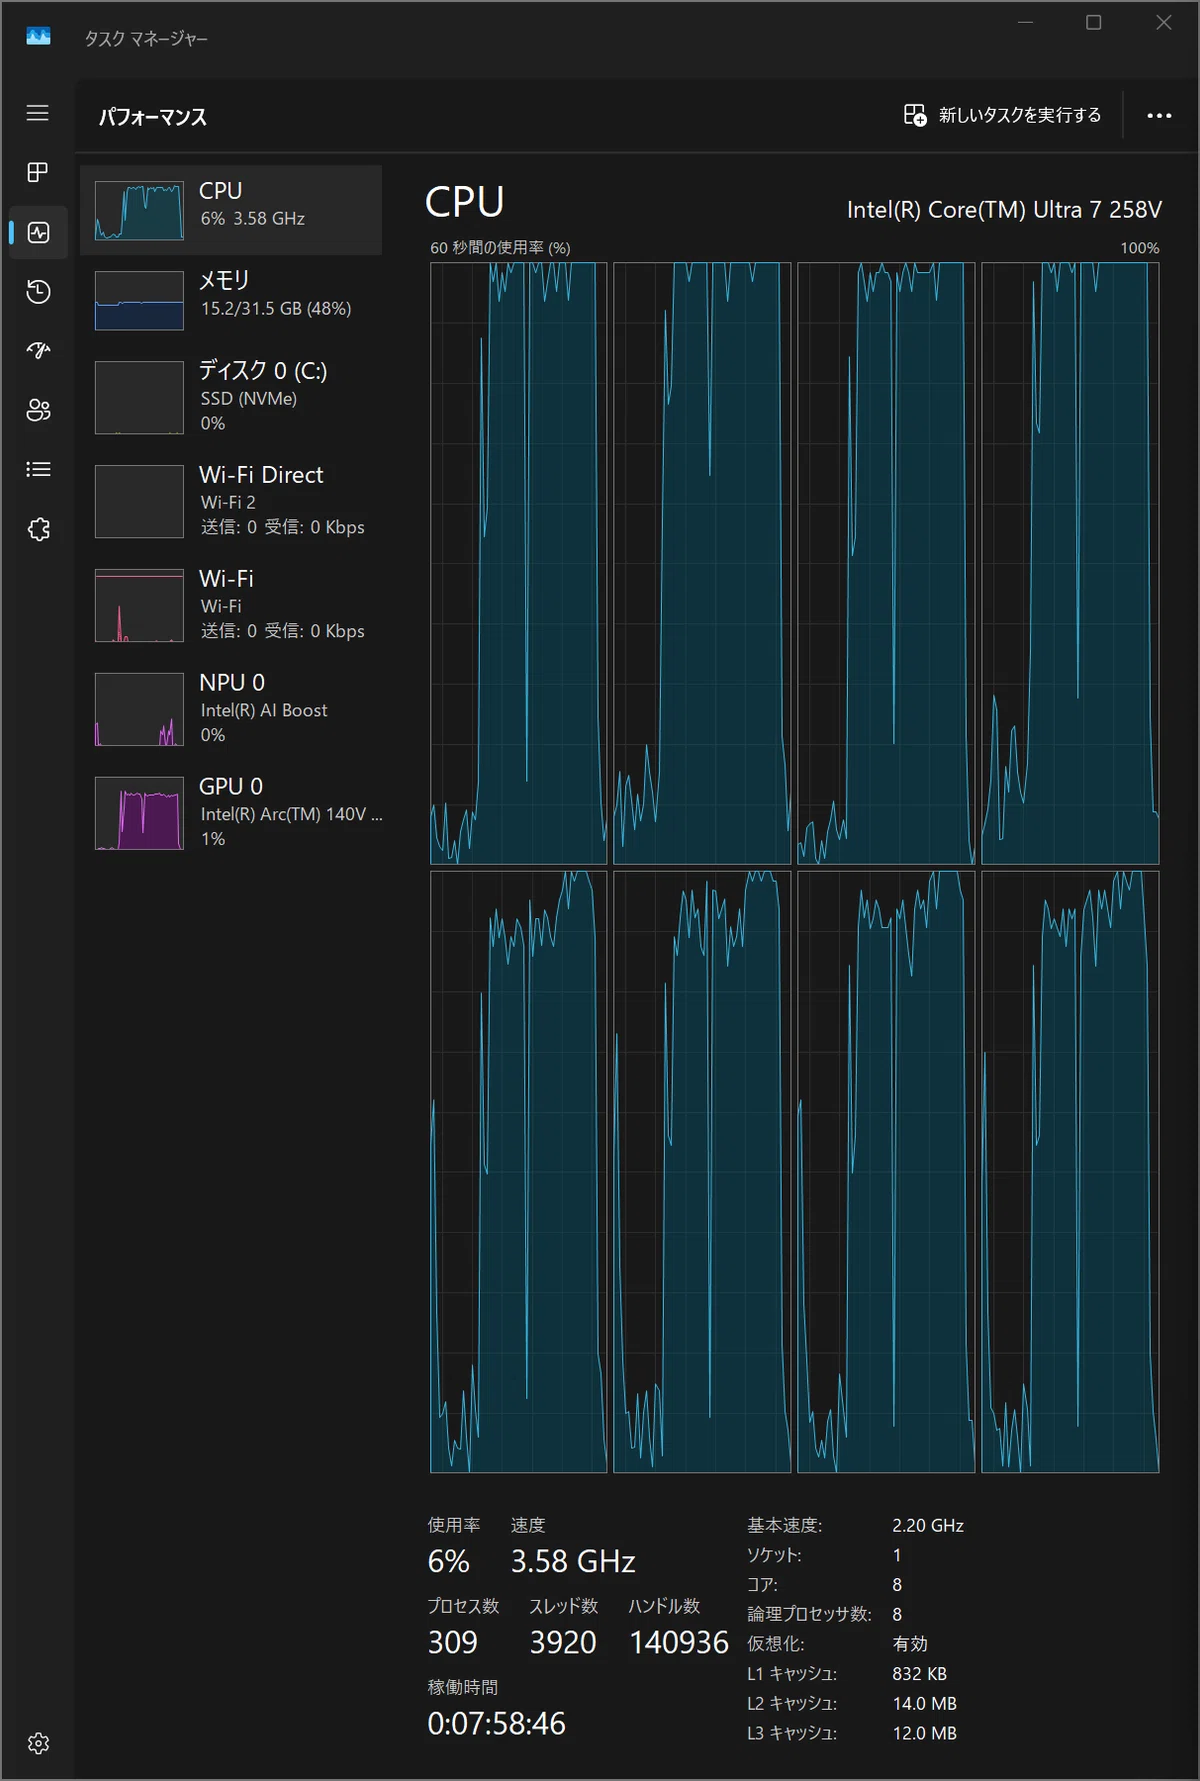Click the CPU mini graph thumbnail
The image size is (1200, 1781).
[139, 210]
